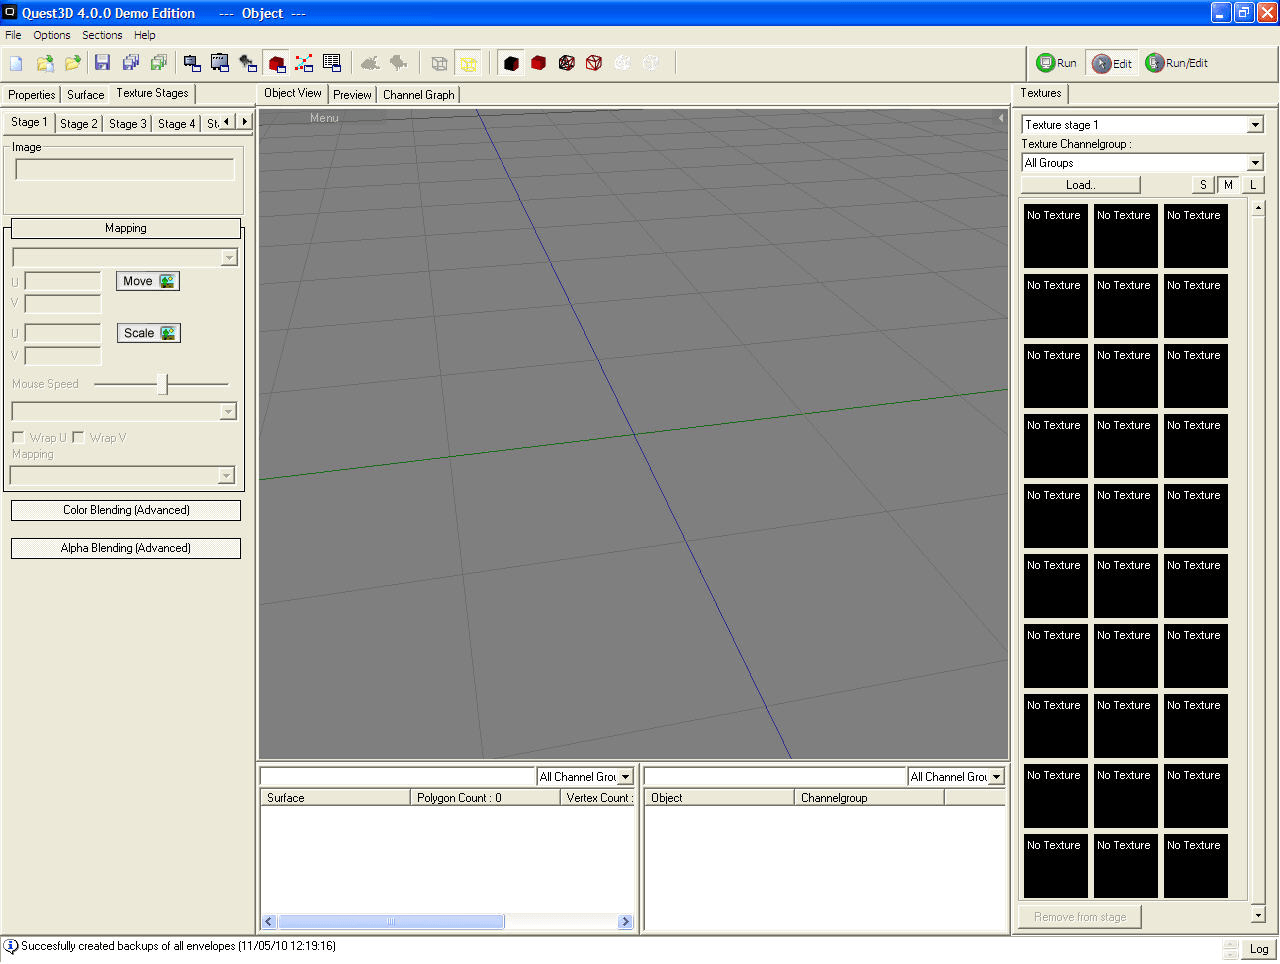The image size is (1280, 964).
Task: Switch to Edit mode
Action: point(1112,63)
